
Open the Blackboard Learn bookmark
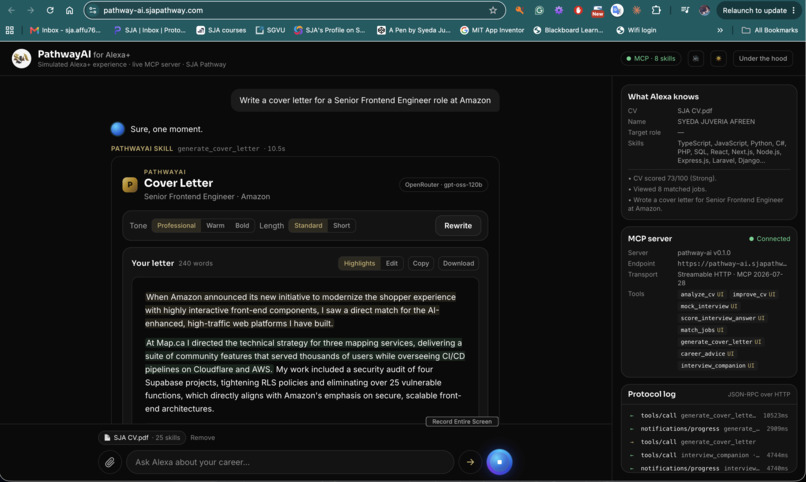pyautogui.click(x=568, y=30)
